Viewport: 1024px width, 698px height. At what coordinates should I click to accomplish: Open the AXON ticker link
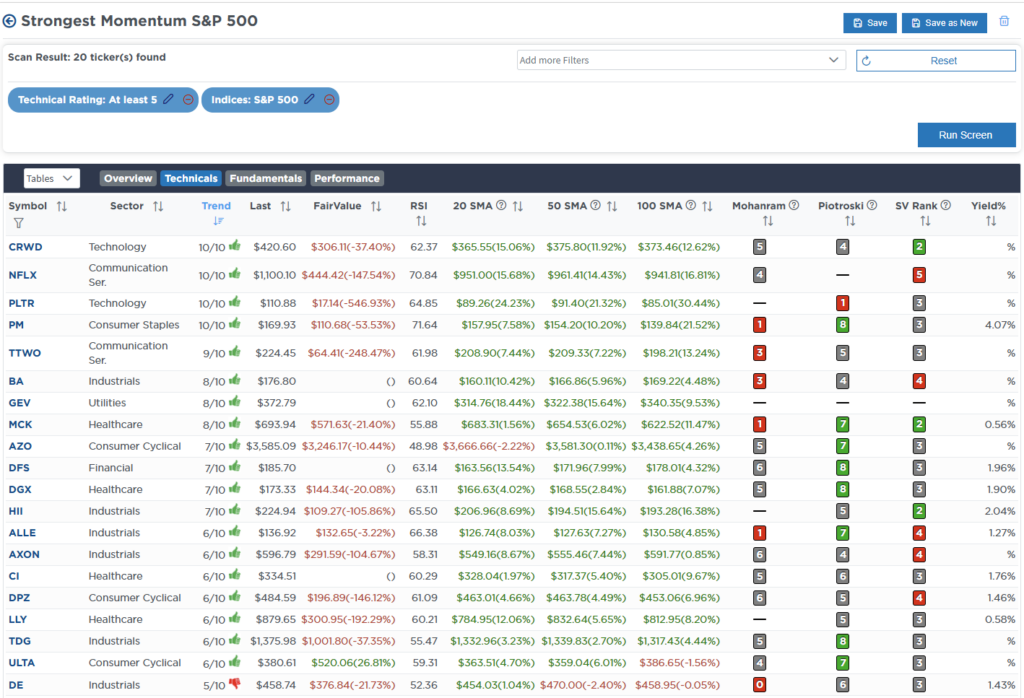click(x=24, y=554)
